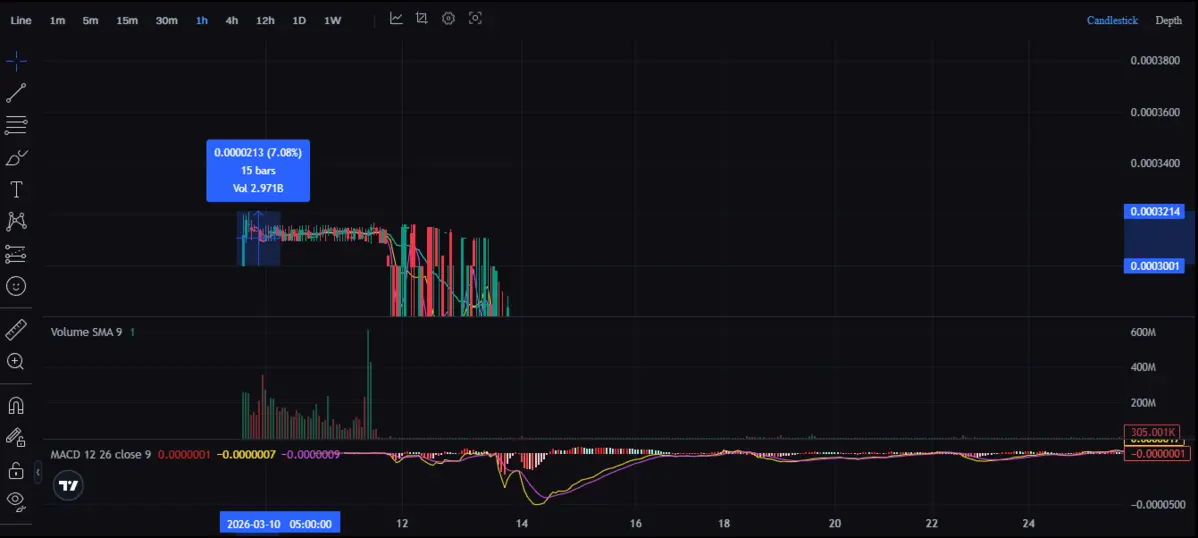Click the 2026-03-10 05:00:00 time label
Viewport: 1198px width, 538px height.
point(280,524)
